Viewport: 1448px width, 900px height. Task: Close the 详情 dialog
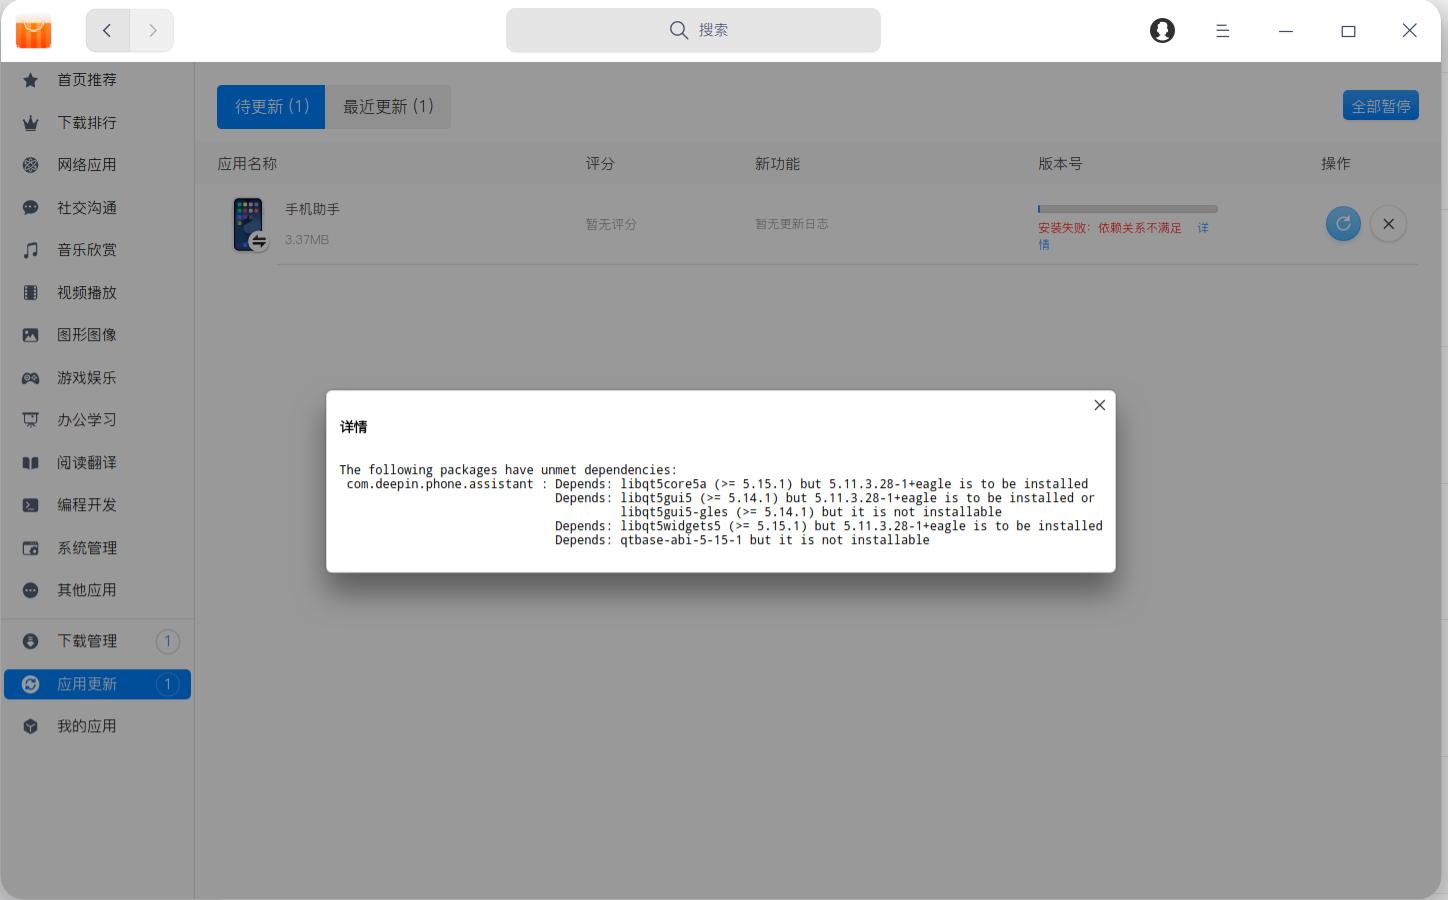pos(1100,405)
